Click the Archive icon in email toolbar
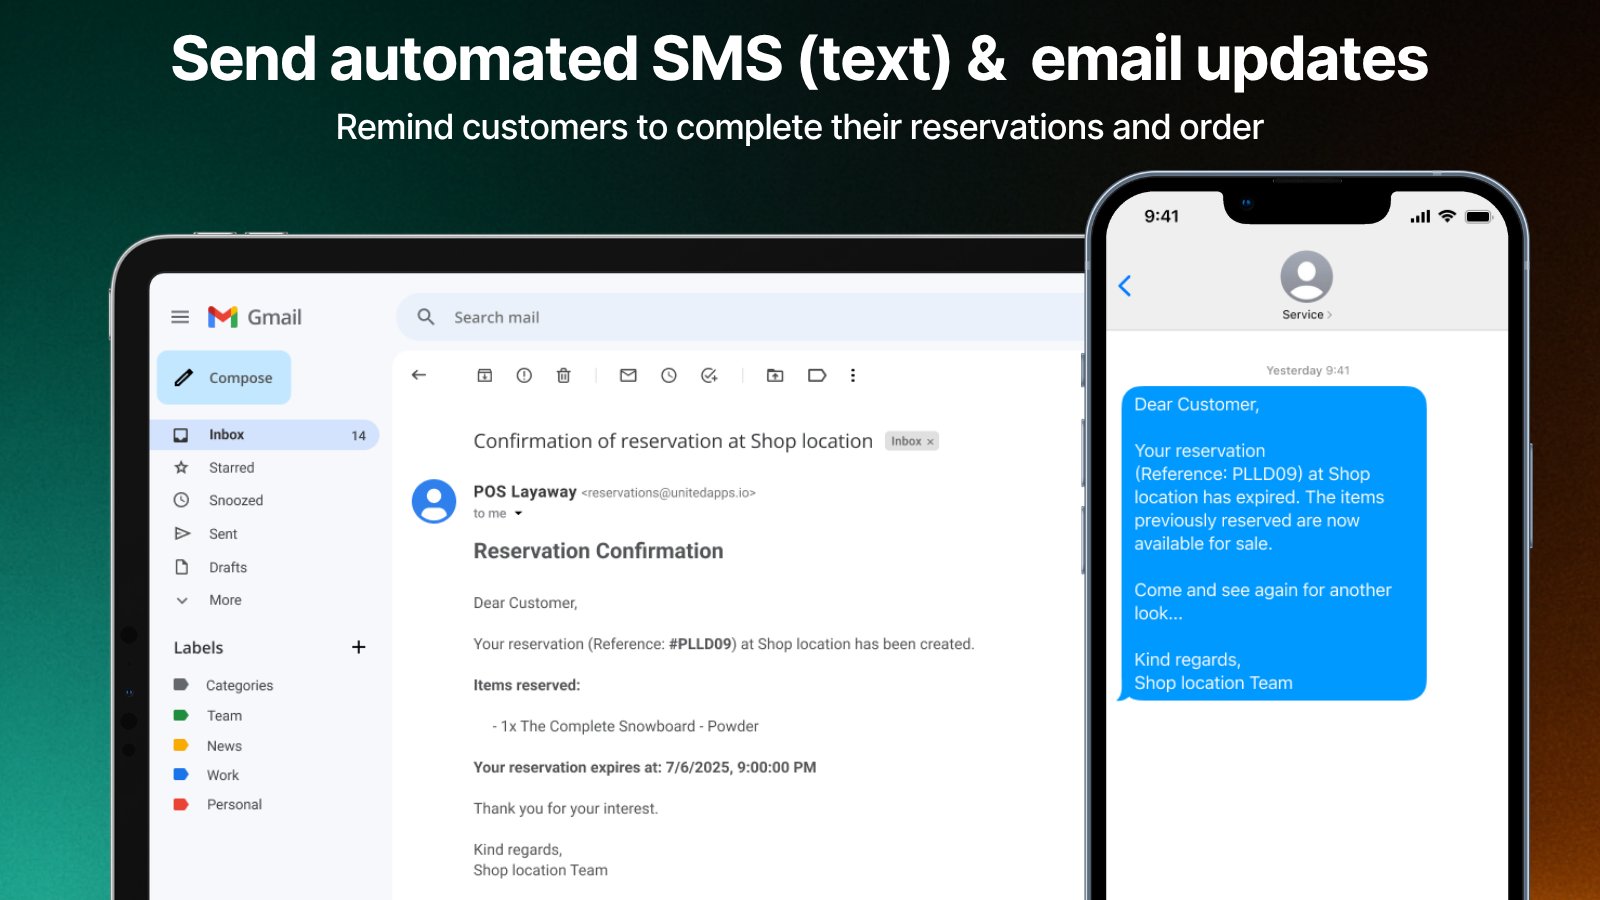This screenshot has width=1600, height=900. [485, 375]
